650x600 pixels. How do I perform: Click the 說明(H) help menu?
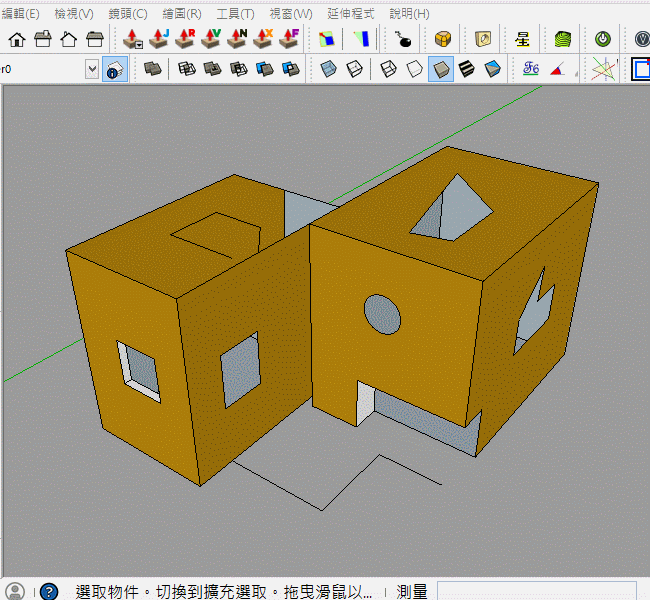[409, 14]
